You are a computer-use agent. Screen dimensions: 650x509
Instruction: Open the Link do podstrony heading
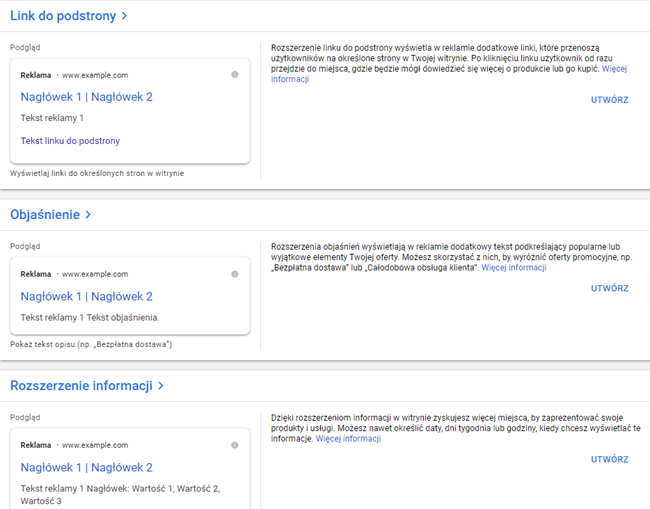62,16
